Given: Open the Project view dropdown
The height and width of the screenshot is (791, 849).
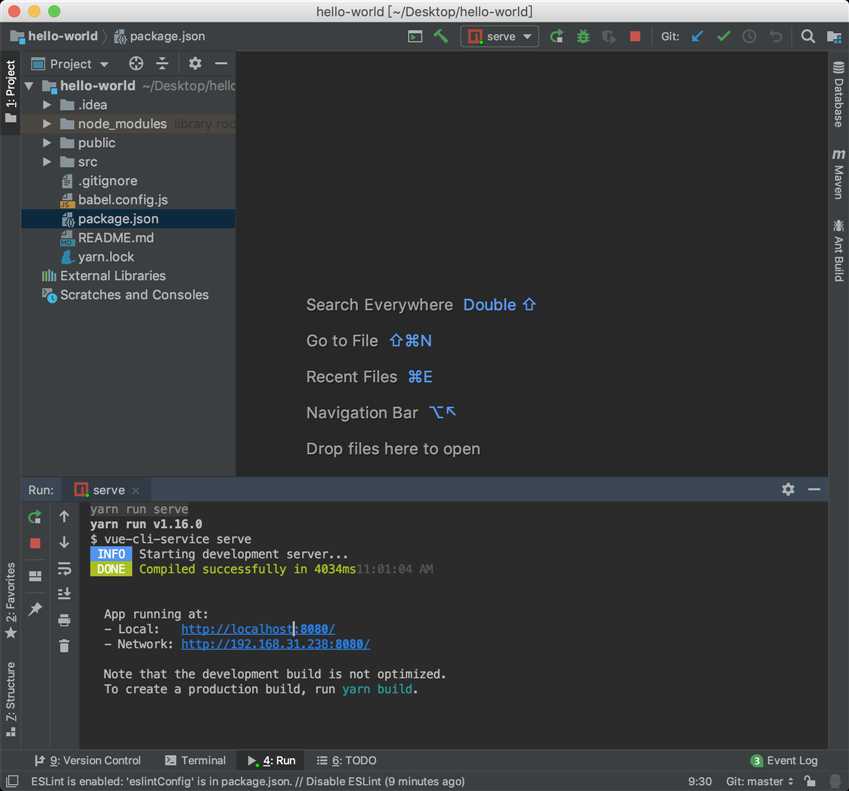Looking at the screenshot, I should pos(70,64).
